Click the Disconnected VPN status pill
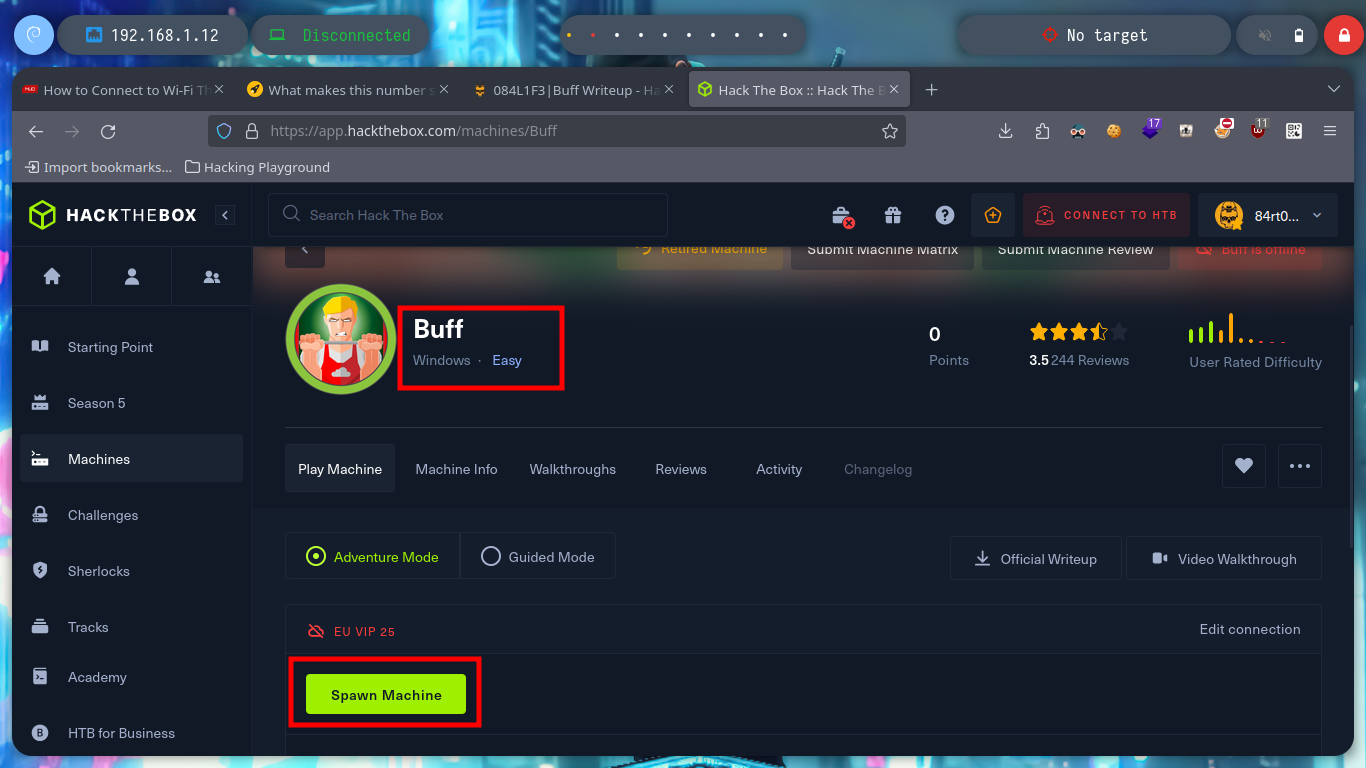The width and height of the screenshot is (1366, 768). click(342, 35)
